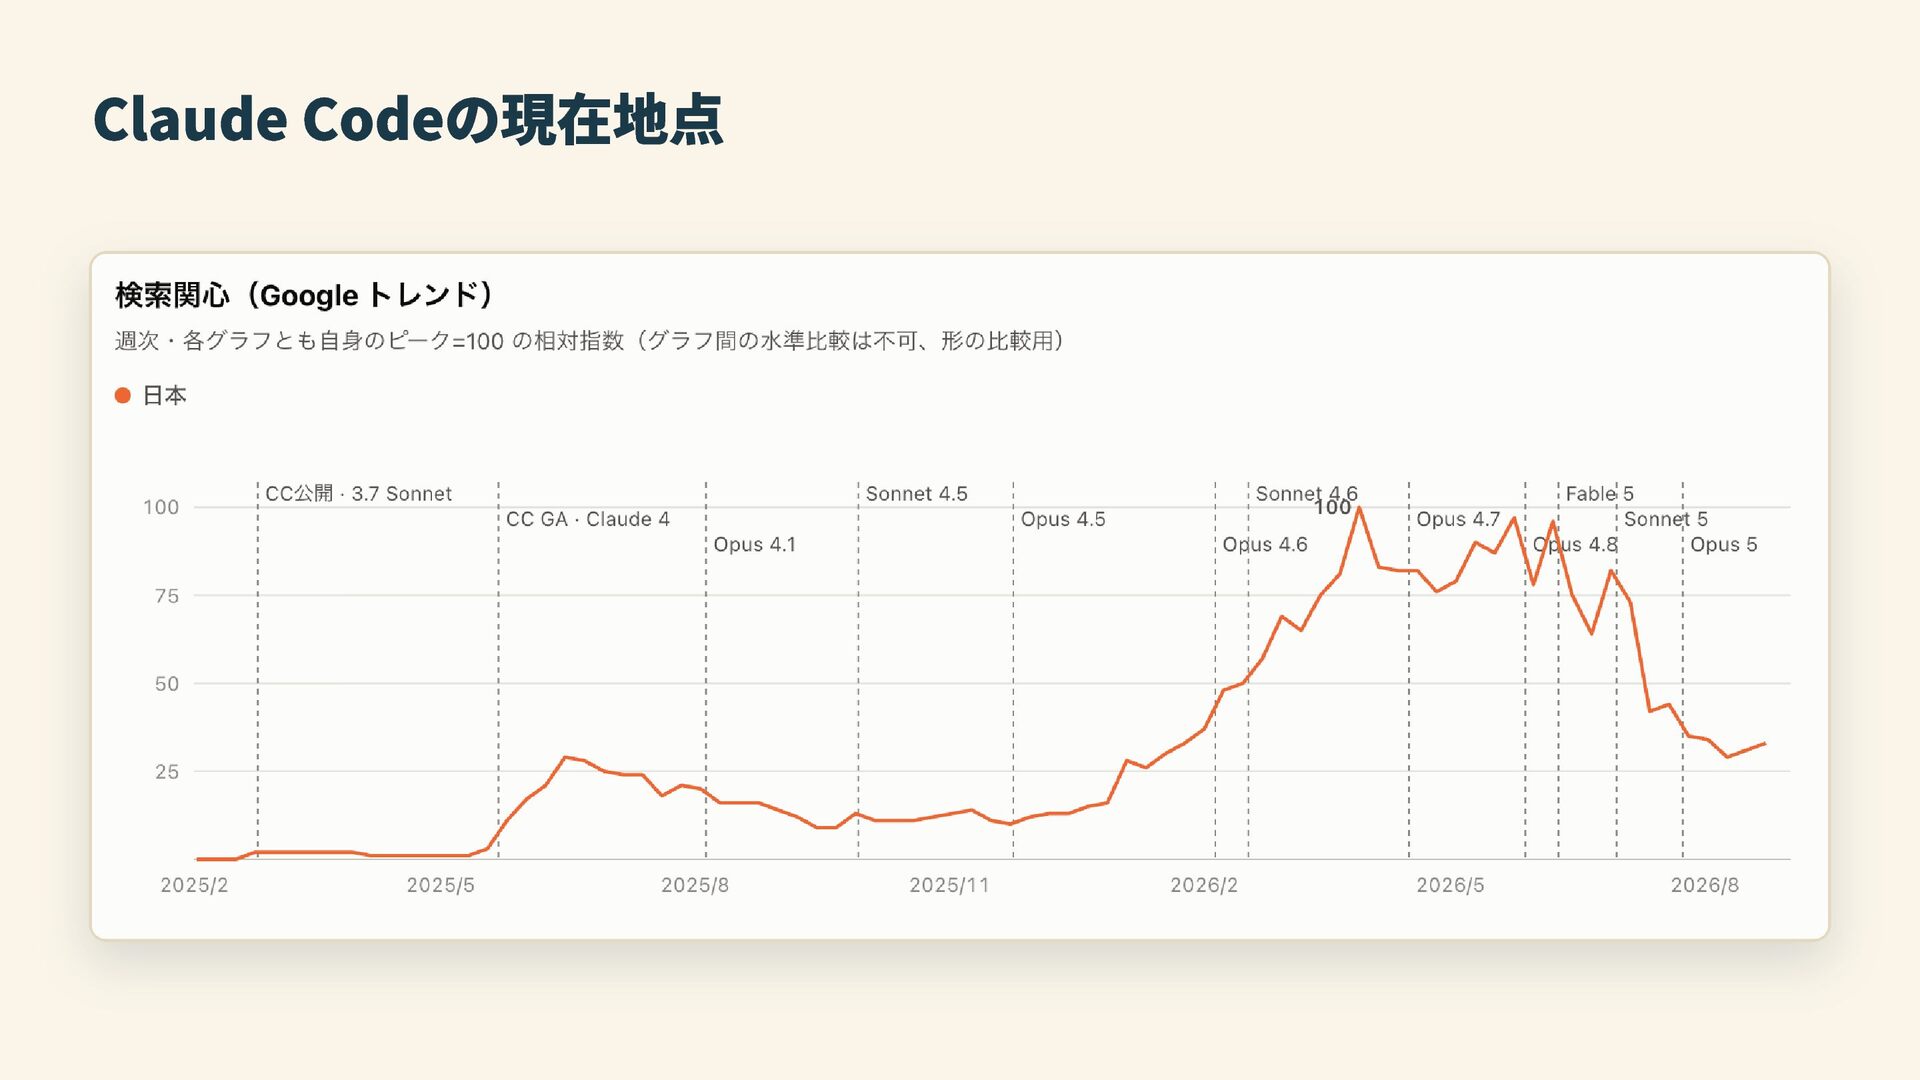Click the x-axis date 2025/8
Image resolution: width=1920 pixels, height=1080 pixels.
pos(695,886)
